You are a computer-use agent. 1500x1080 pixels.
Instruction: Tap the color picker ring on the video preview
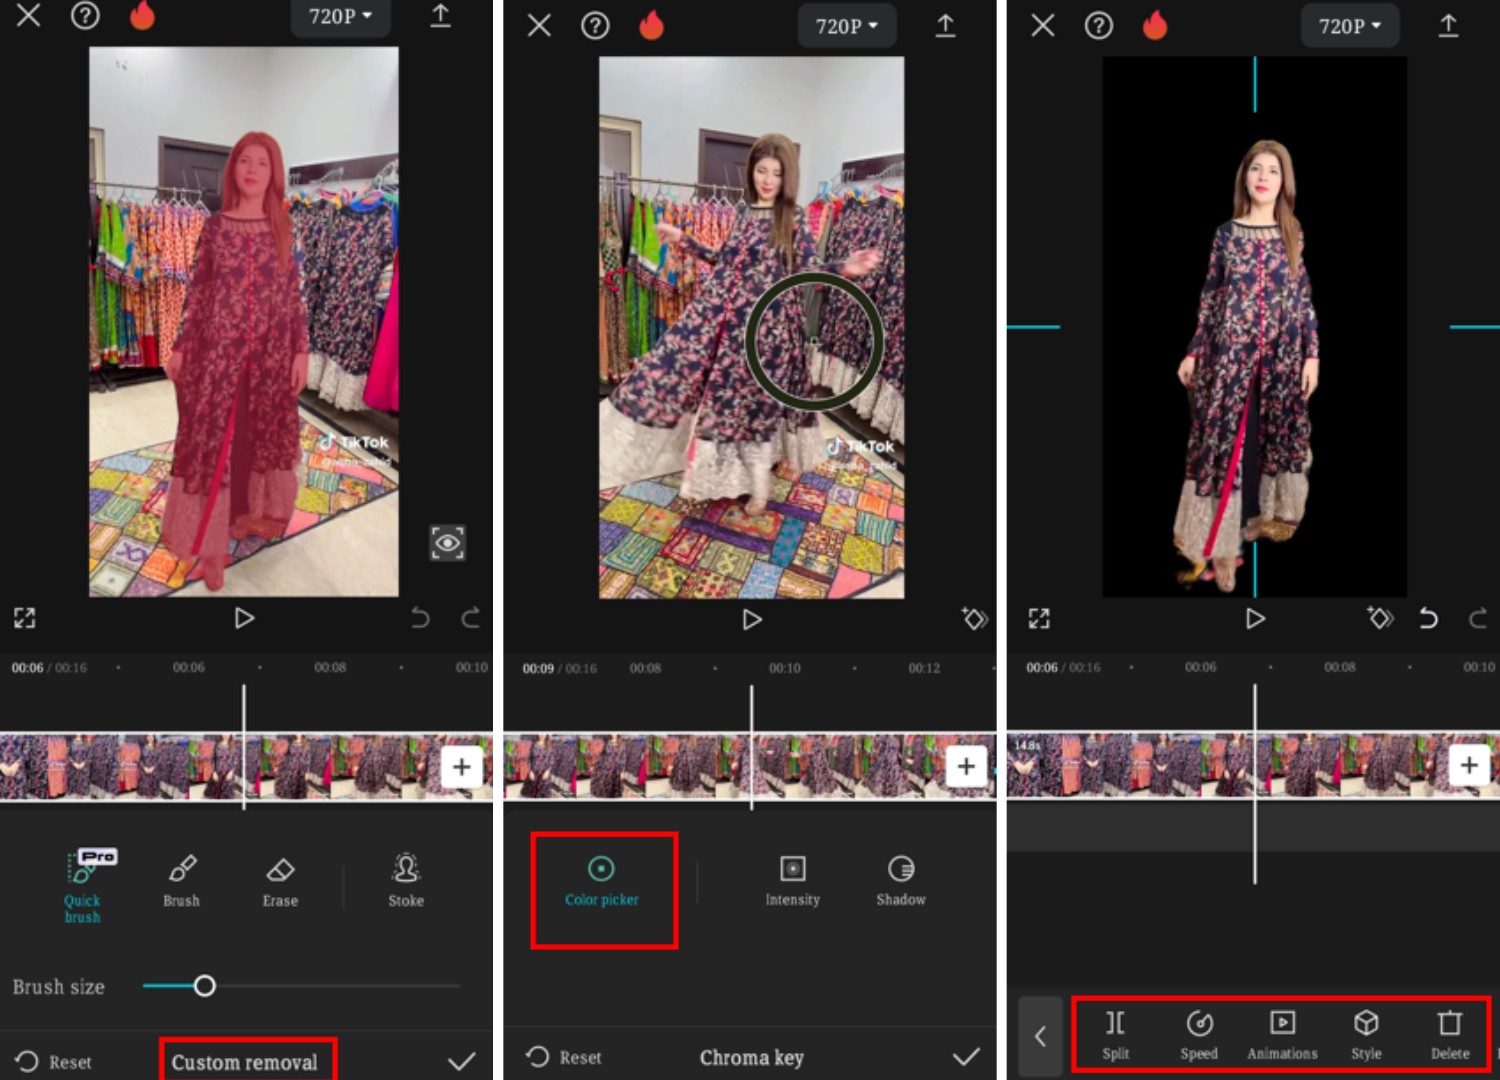coord(814,342)
